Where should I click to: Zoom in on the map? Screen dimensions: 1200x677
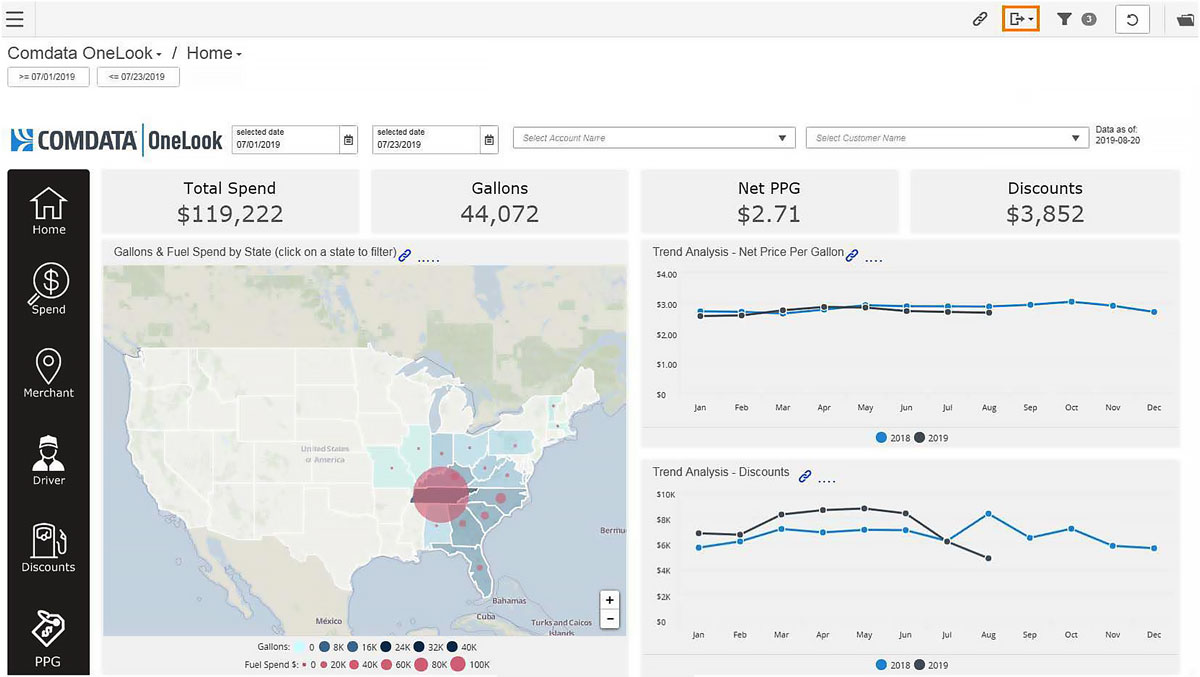[x=609, y=600]
